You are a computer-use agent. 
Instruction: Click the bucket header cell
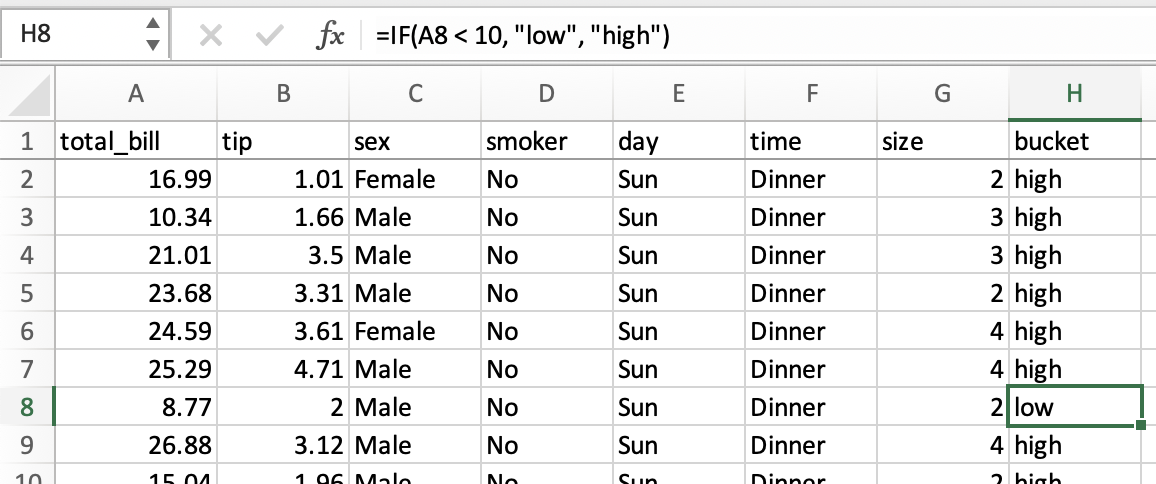(x=1074, y=142)
